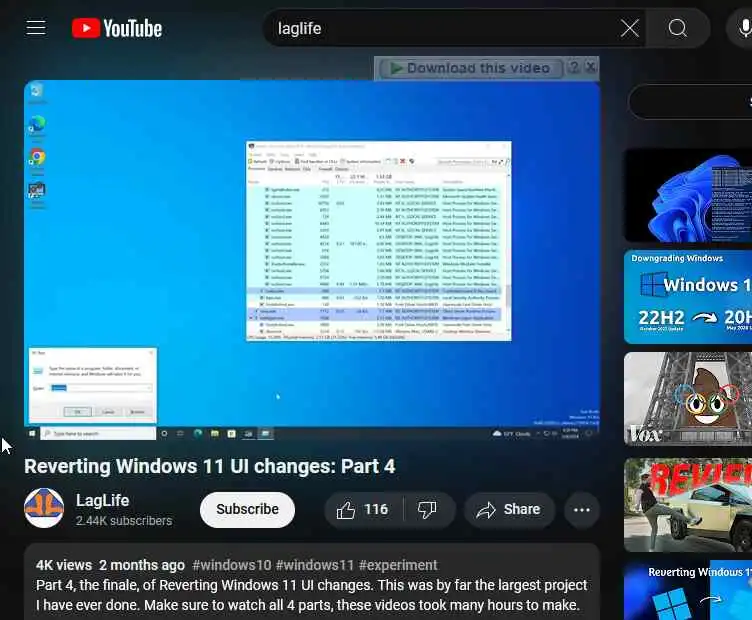The image size is (752, 620).
Task: Open the Reverting Windows 11 recommended thumbnail
Action: pyautogui.click(x=688, y=591)
